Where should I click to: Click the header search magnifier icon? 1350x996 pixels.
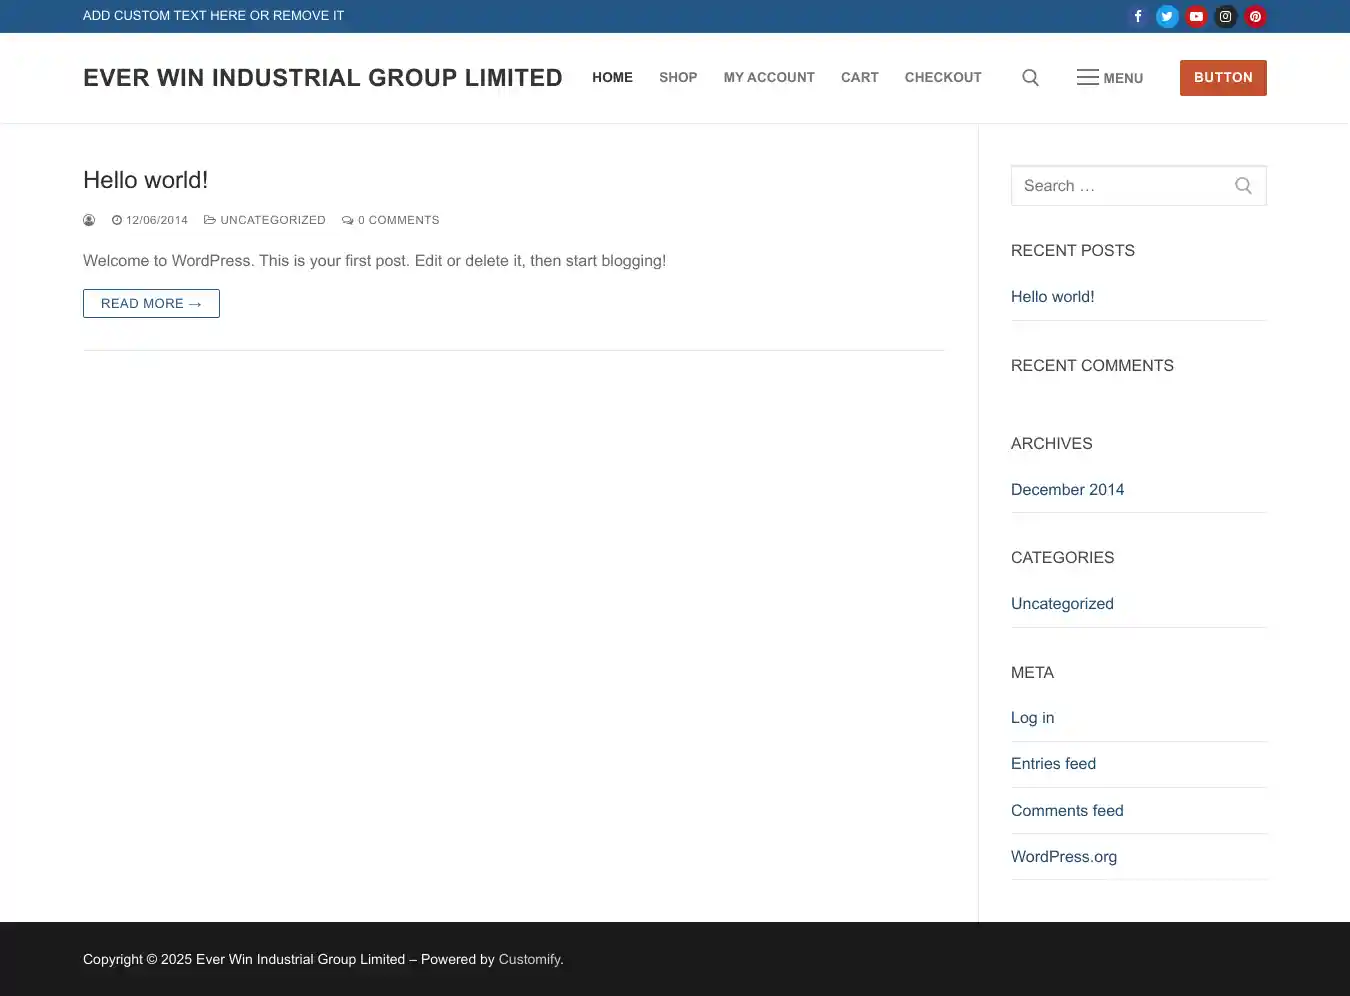coord(1030,78)
